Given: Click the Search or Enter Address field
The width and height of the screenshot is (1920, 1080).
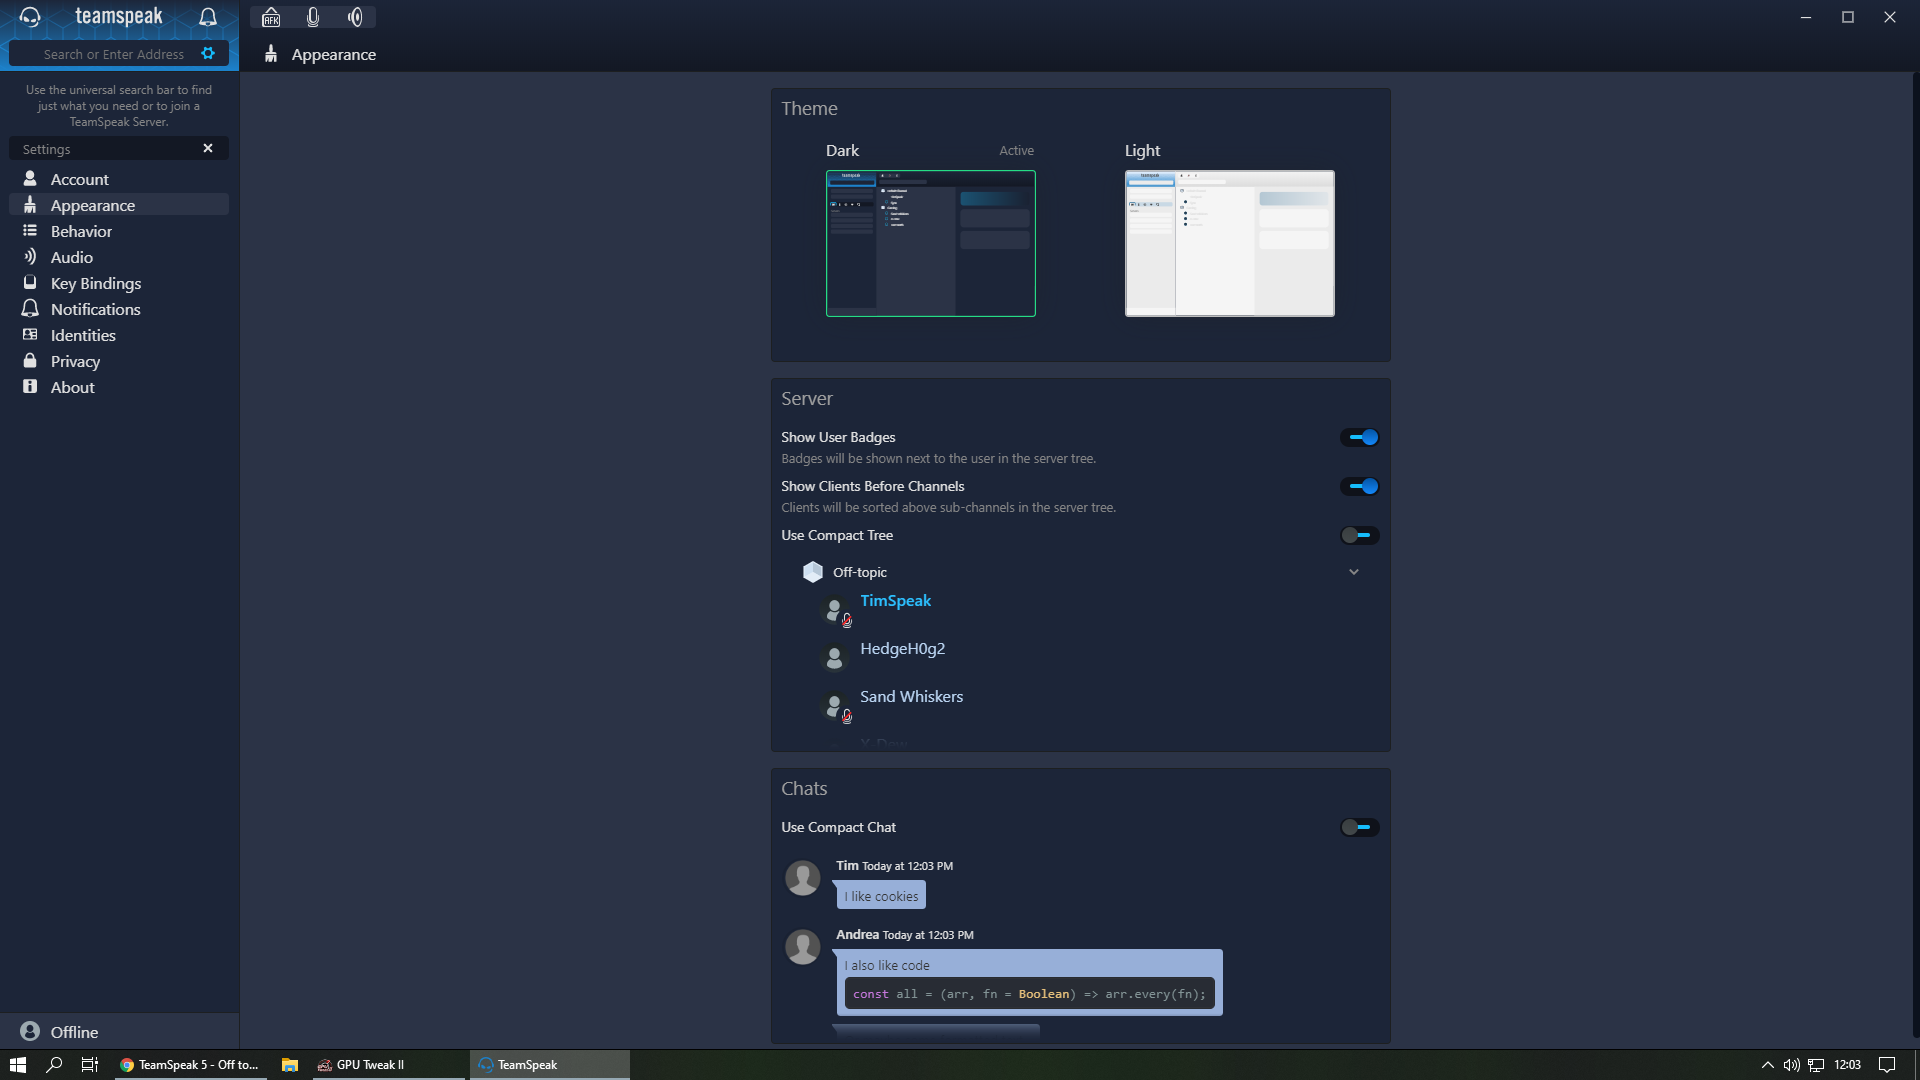Looking at the screenshot, I should [114, 54].
